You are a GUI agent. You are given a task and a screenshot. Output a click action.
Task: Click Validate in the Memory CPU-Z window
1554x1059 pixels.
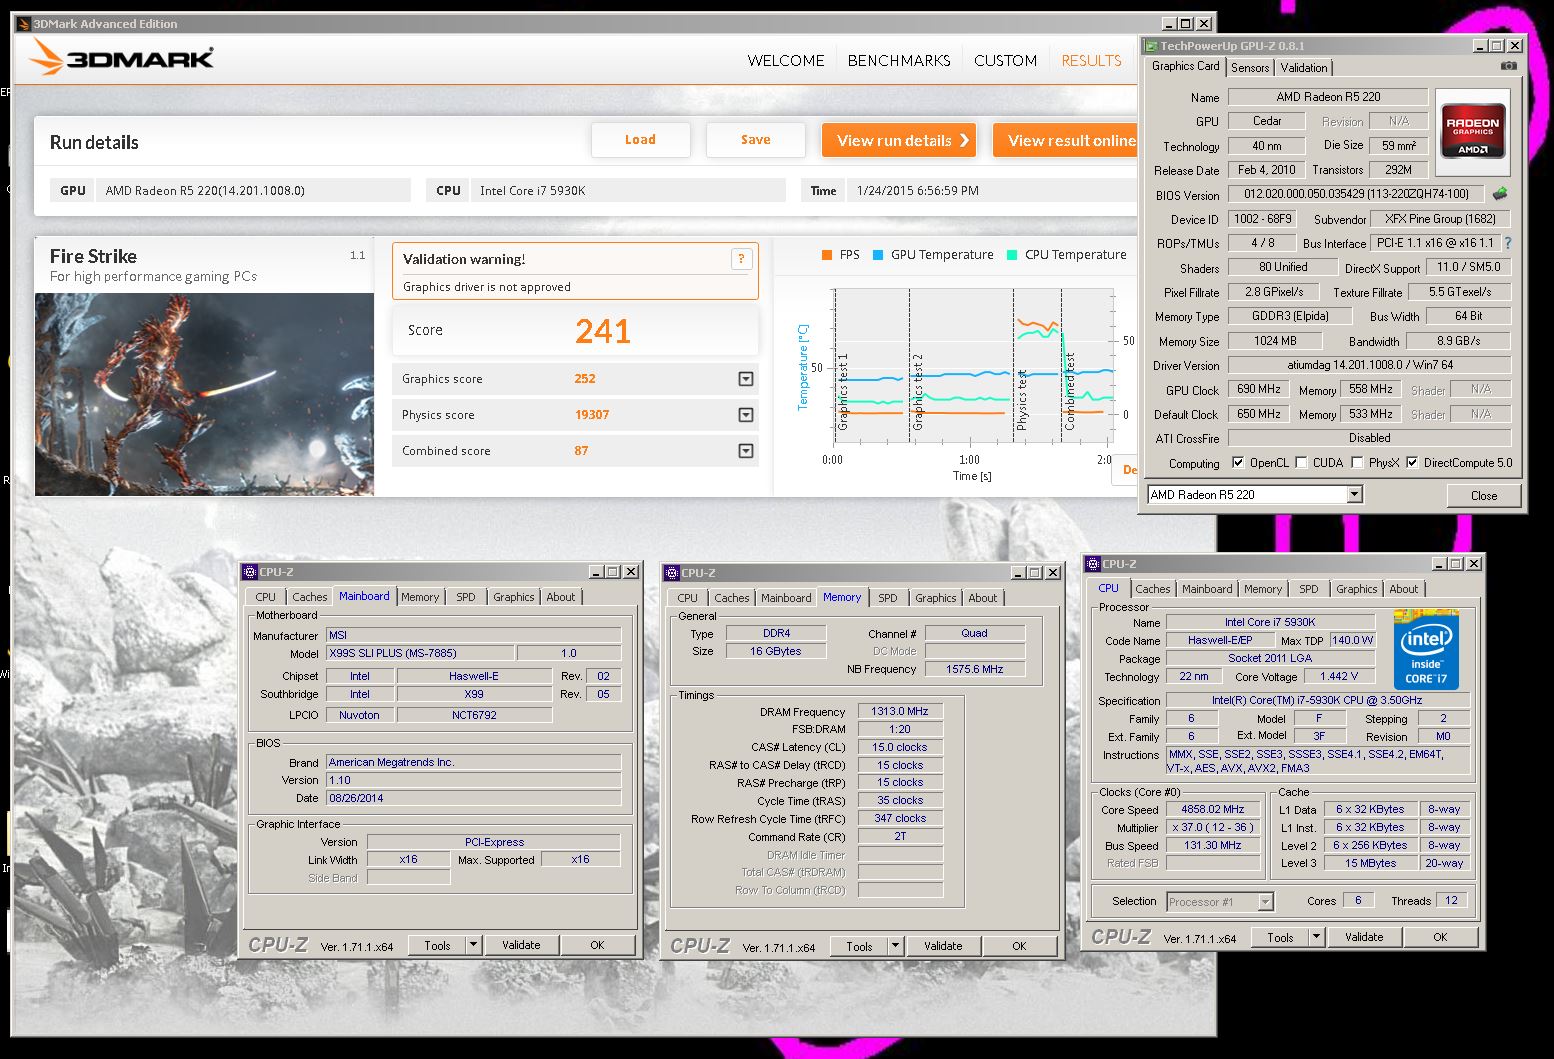[x=943, y=946]
